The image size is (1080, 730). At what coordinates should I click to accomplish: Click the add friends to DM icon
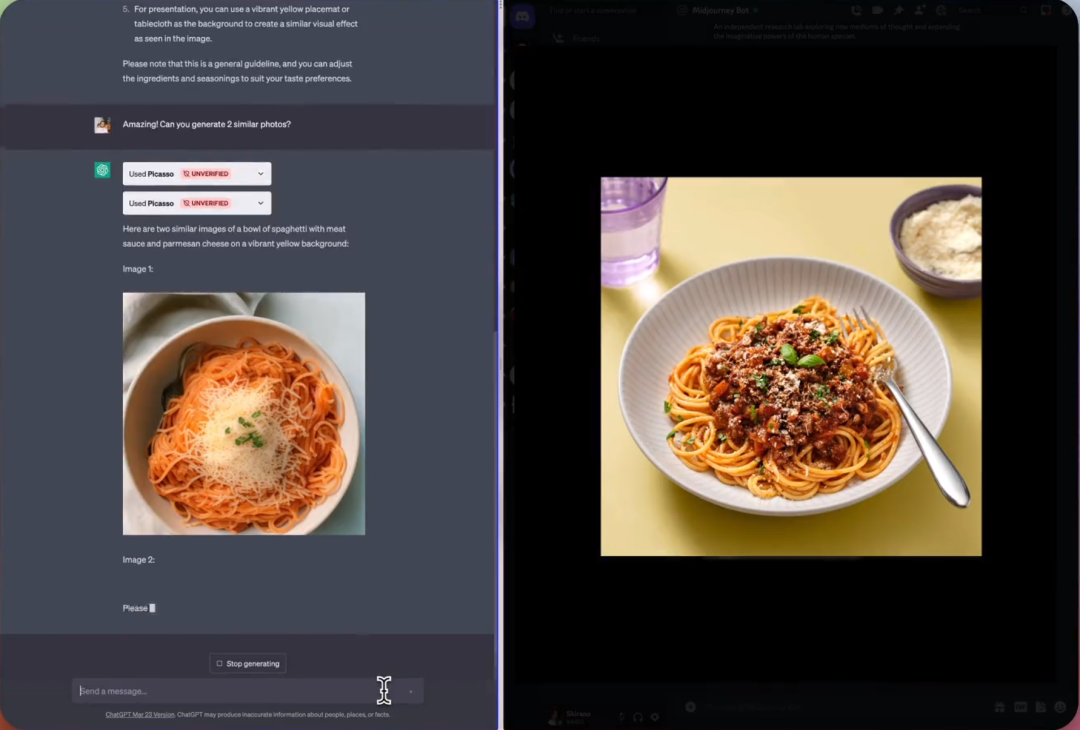click(920, 10)
